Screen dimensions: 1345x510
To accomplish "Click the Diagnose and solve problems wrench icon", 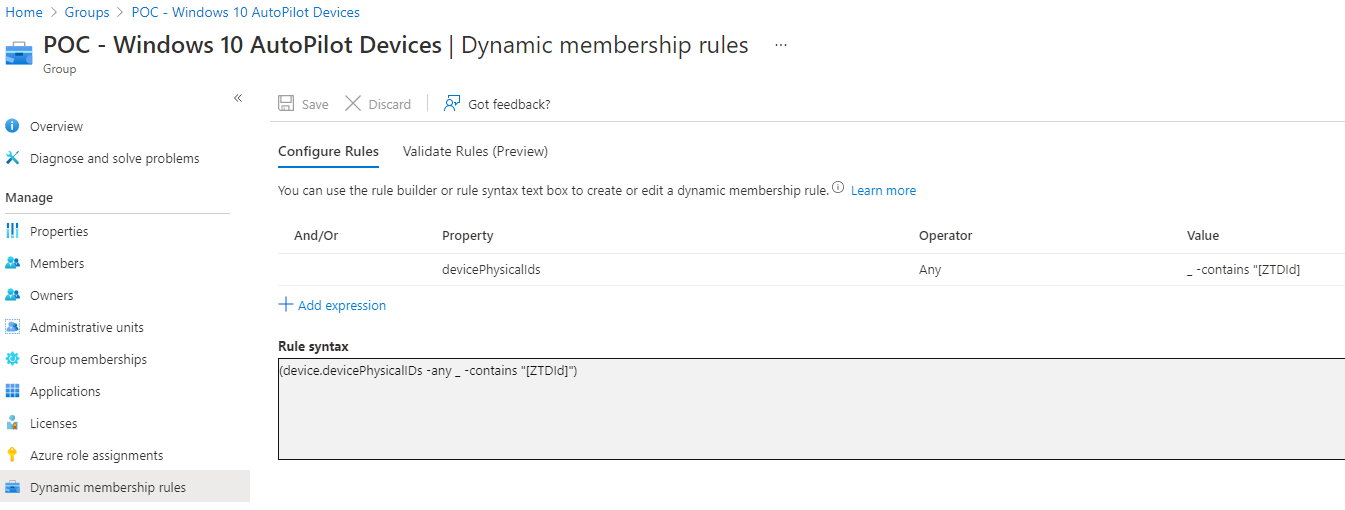I will [12, 158].
